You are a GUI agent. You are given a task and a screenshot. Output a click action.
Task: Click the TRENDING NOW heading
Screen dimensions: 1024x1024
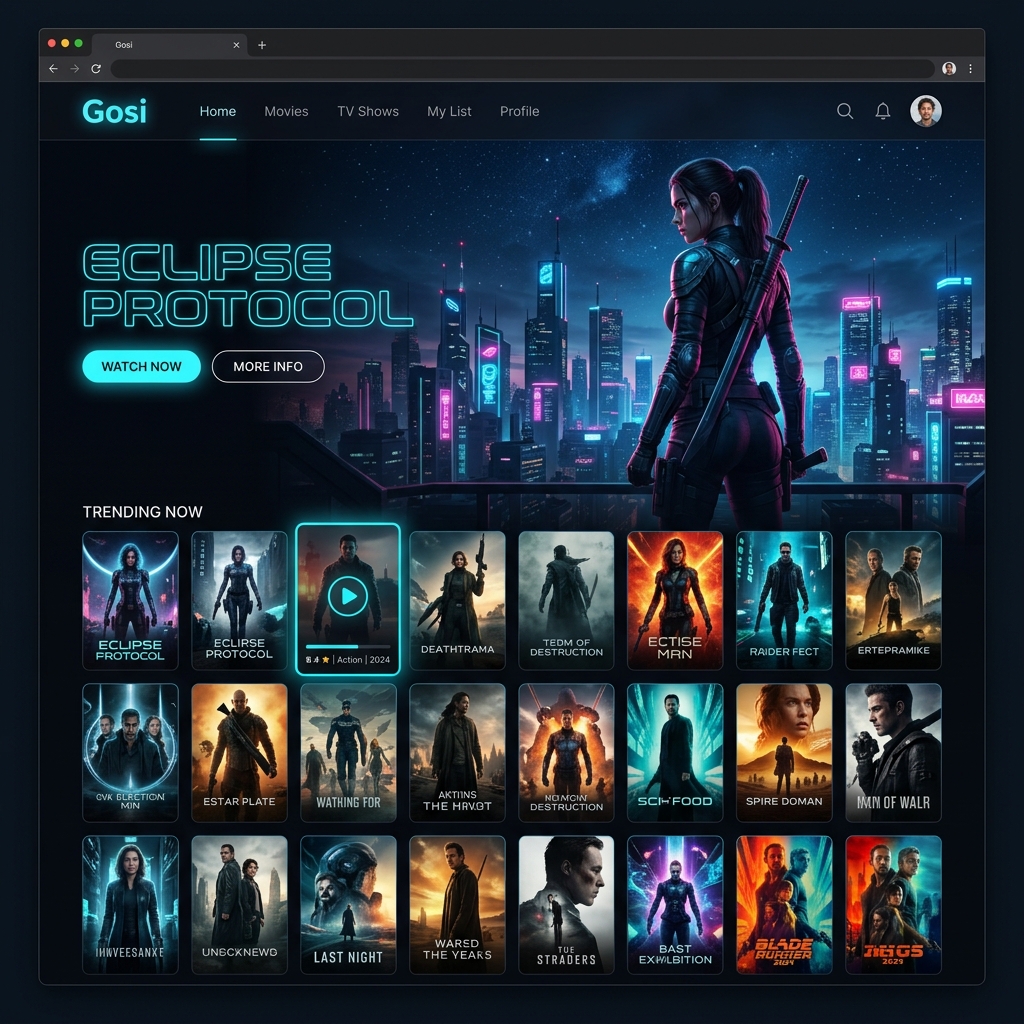pos(142,512)
